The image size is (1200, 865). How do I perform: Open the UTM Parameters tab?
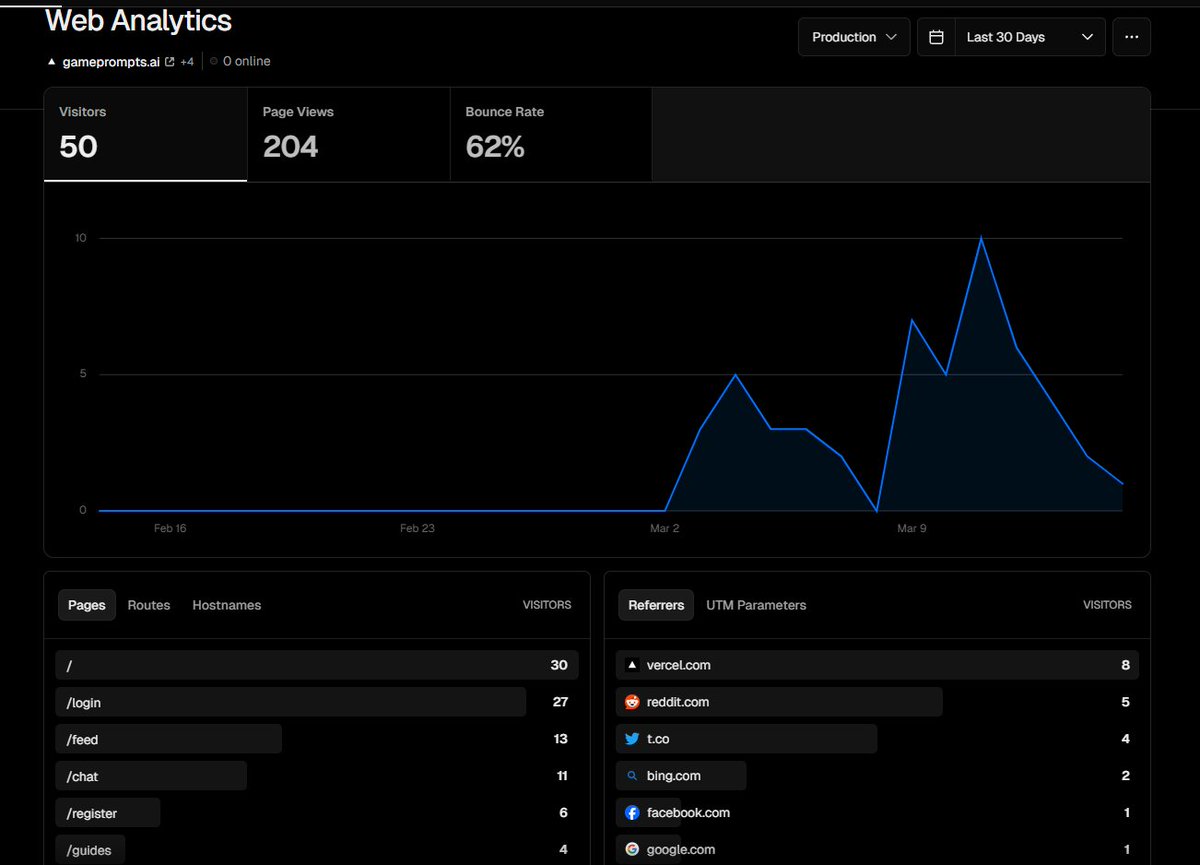click(x=756, y=605)
